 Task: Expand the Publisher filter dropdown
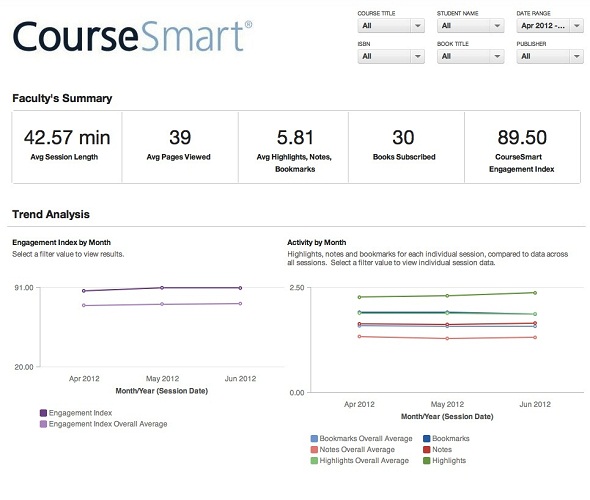click(550, 56)
